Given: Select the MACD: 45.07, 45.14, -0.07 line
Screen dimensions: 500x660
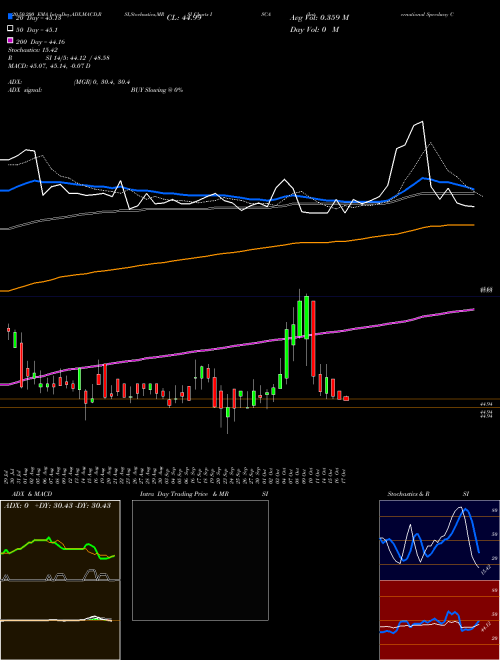Looking at the screenshot, I should tap(49, 66).
